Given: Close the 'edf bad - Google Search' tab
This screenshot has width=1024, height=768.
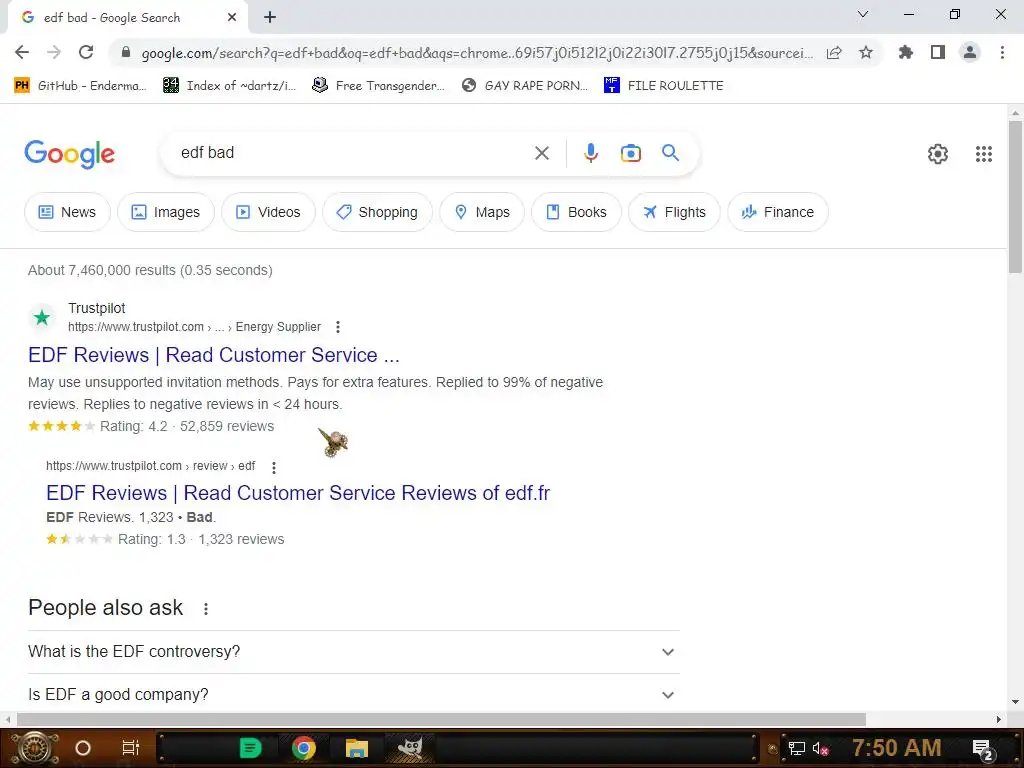Looking at the screenshot, I should click(232, 18).
